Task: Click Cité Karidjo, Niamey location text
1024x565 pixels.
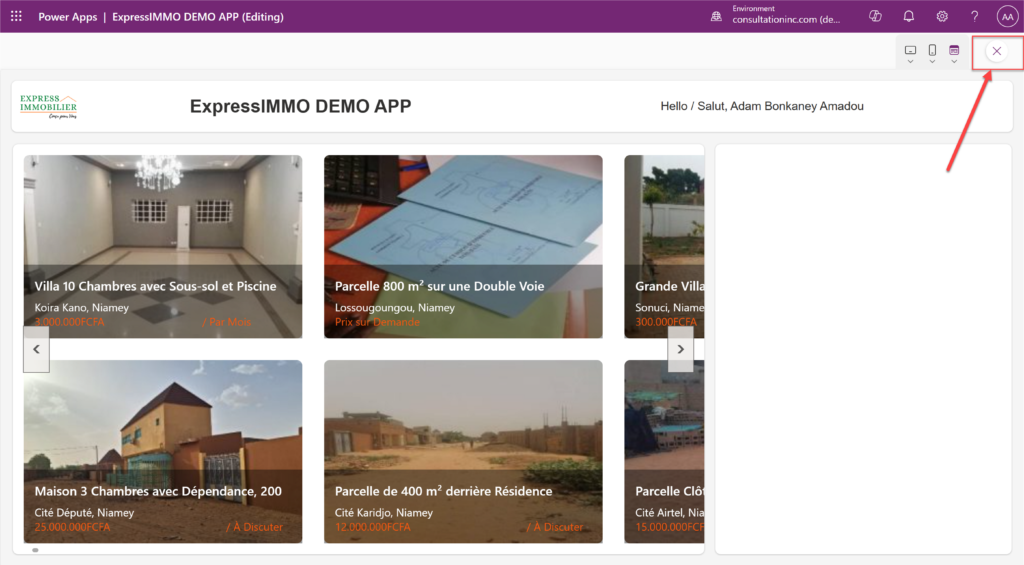Action: click(383, 513)
